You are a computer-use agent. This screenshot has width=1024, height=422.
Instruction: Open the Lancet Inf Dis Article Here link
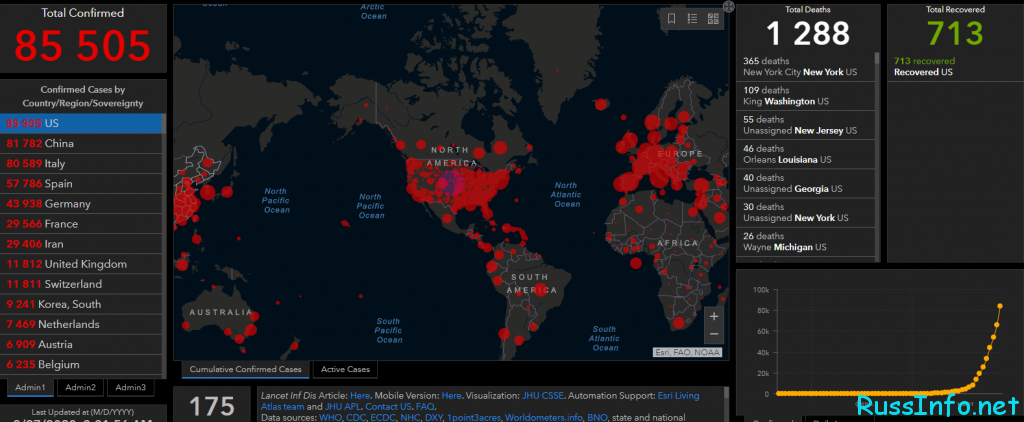[x=360, y=396]
